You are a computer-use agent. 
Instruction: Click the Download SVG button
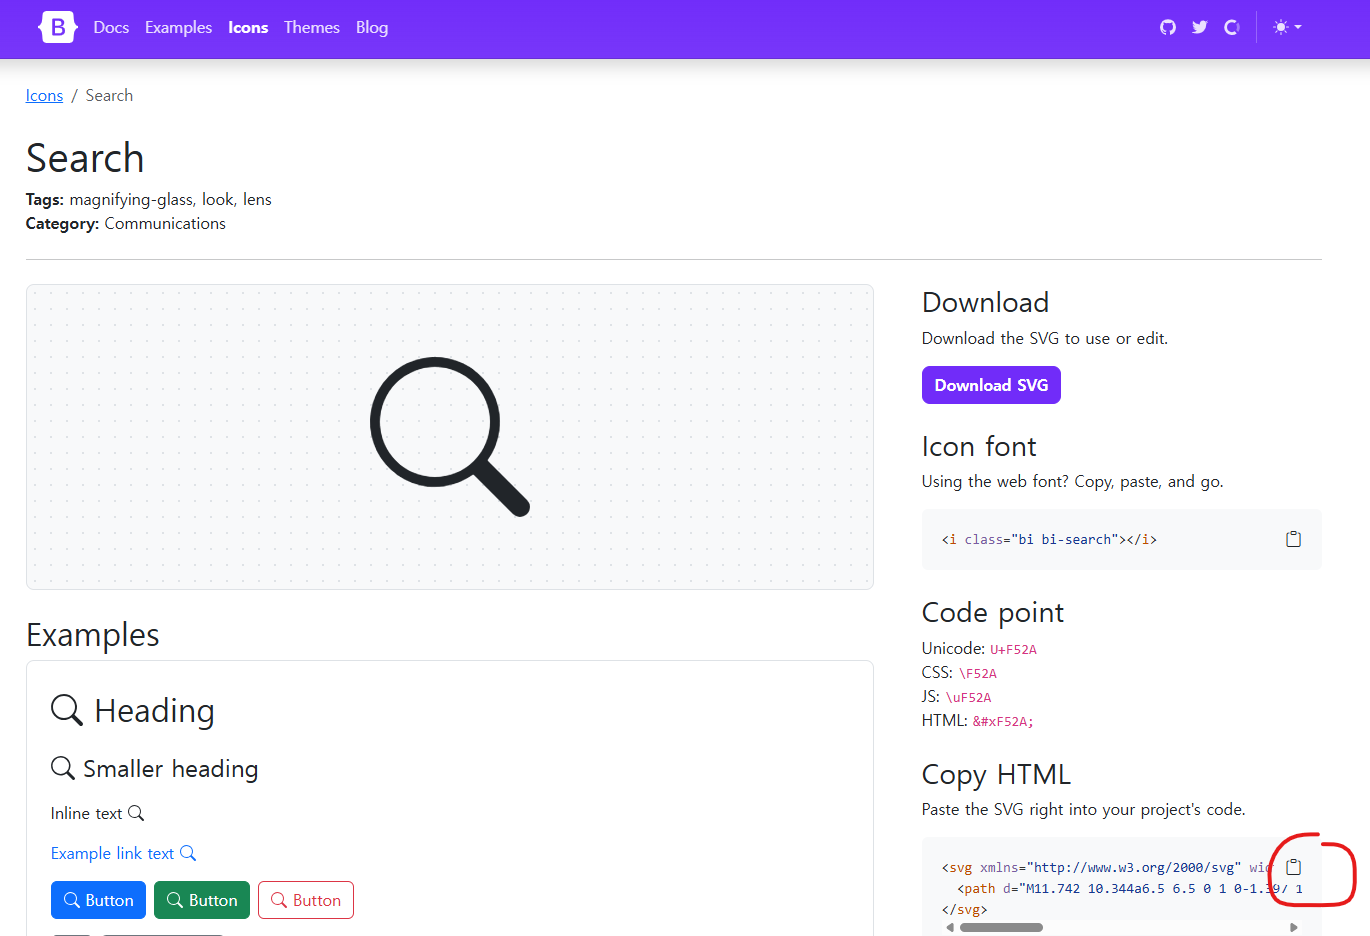(x=991, y=385)
